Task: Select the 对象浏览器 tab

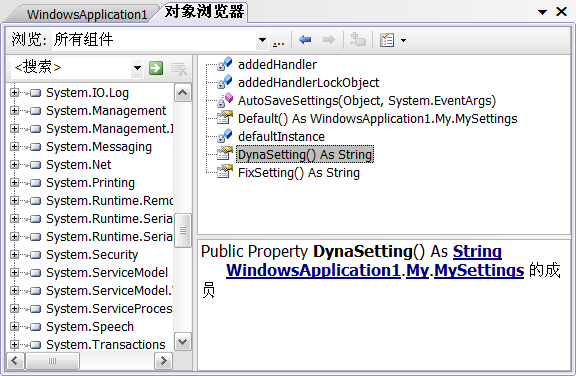Action: (204, 12)
